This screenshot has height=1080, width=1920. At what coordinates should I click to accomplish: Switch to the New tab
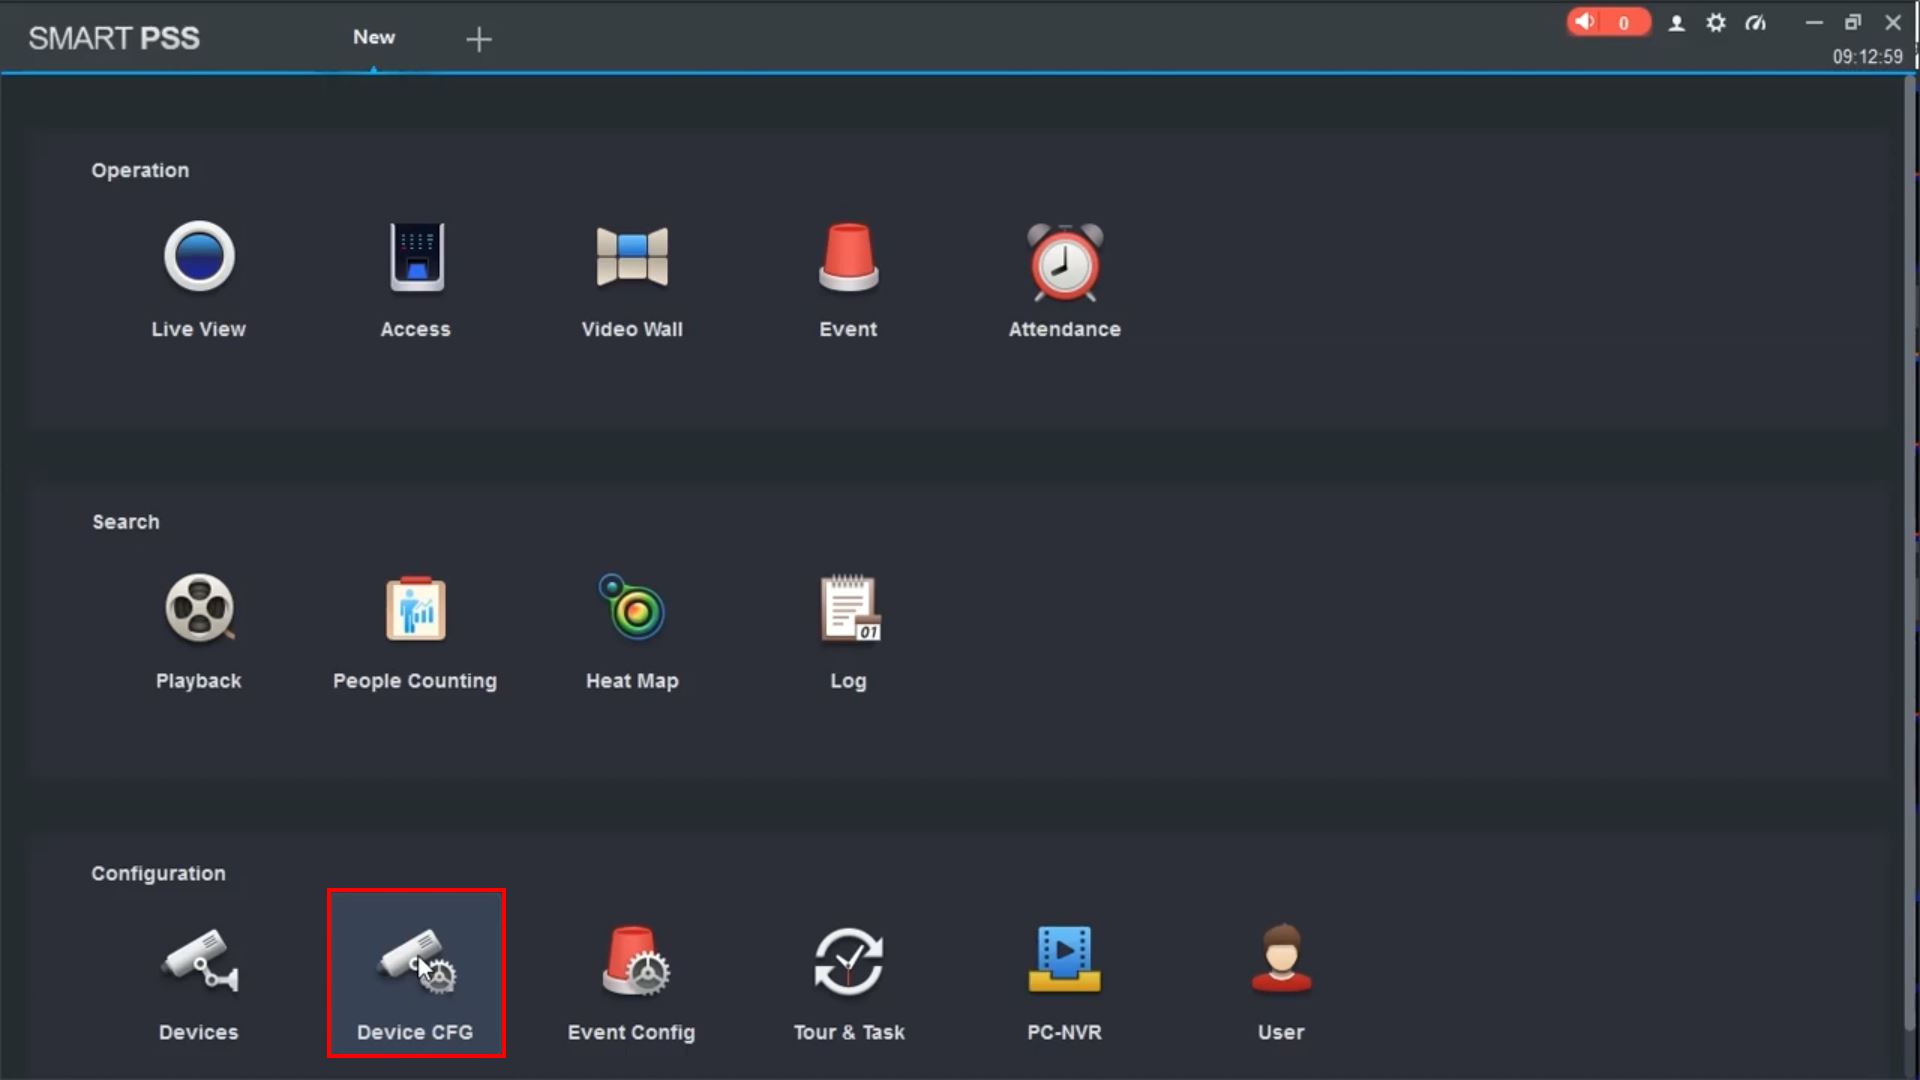374,38
